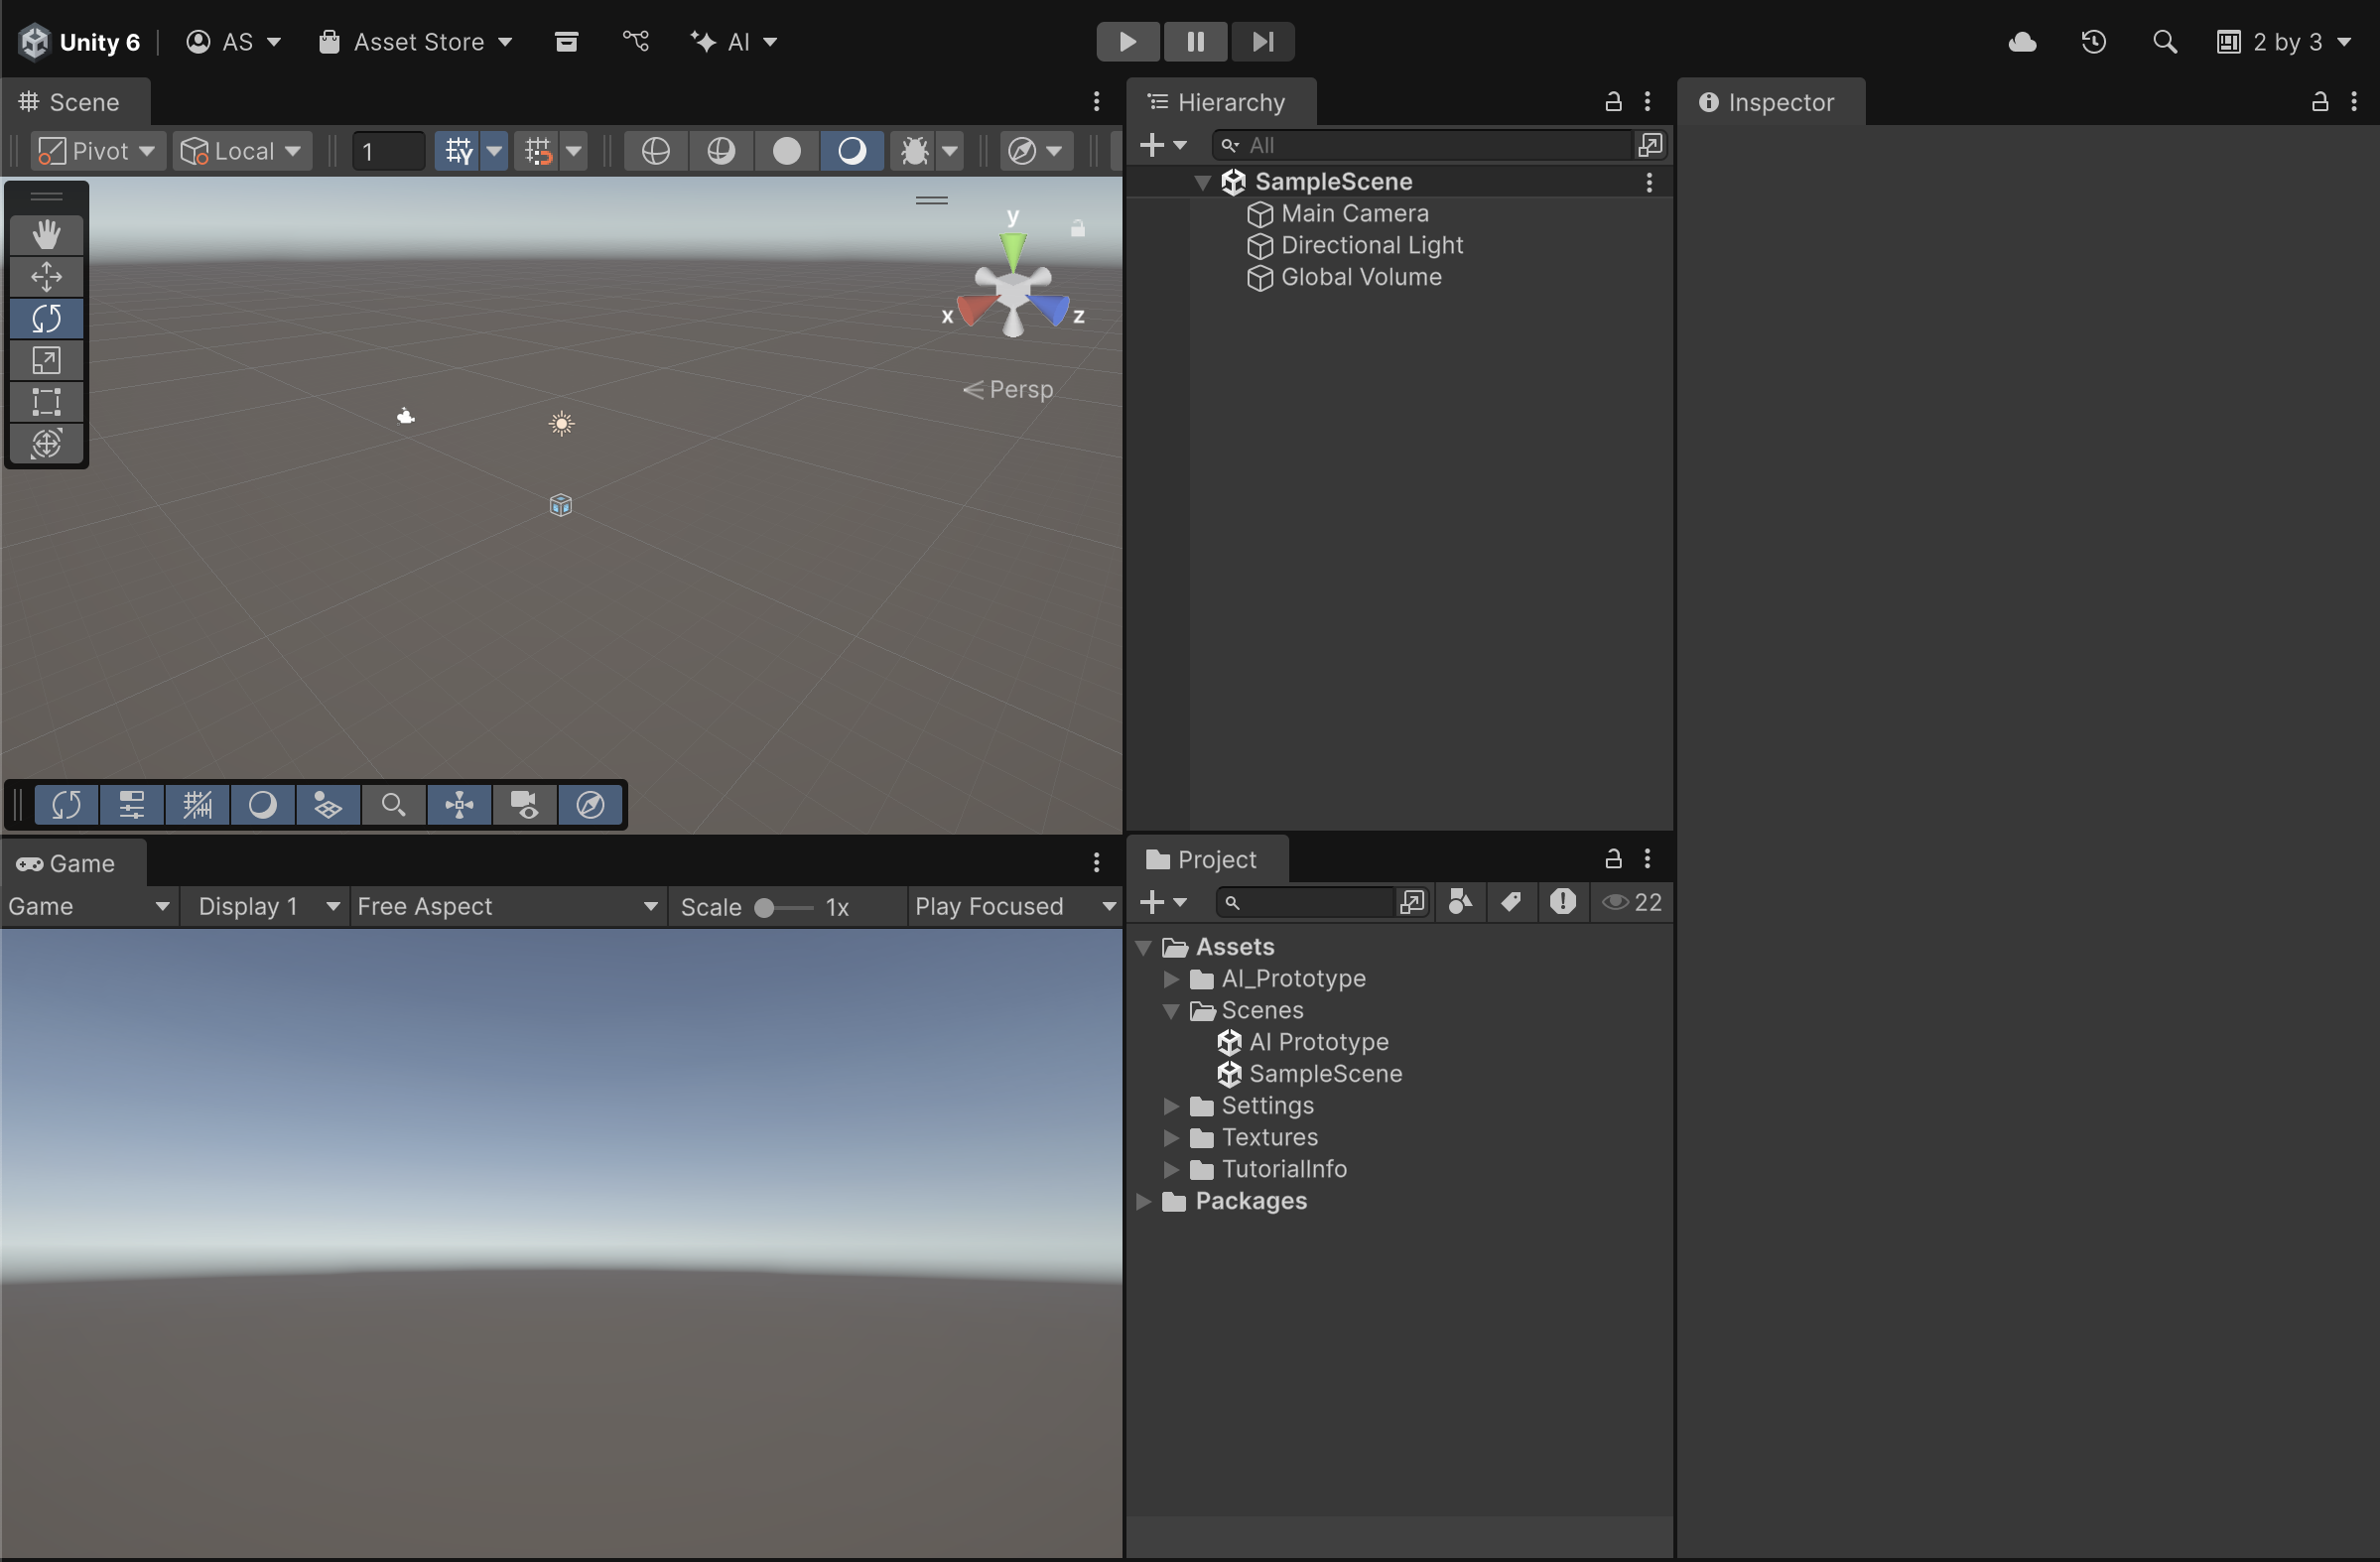The height and width of the screenshot is (1562, 2380).
Task: Toggle the Inspector panel lock
Action: 2319,102
